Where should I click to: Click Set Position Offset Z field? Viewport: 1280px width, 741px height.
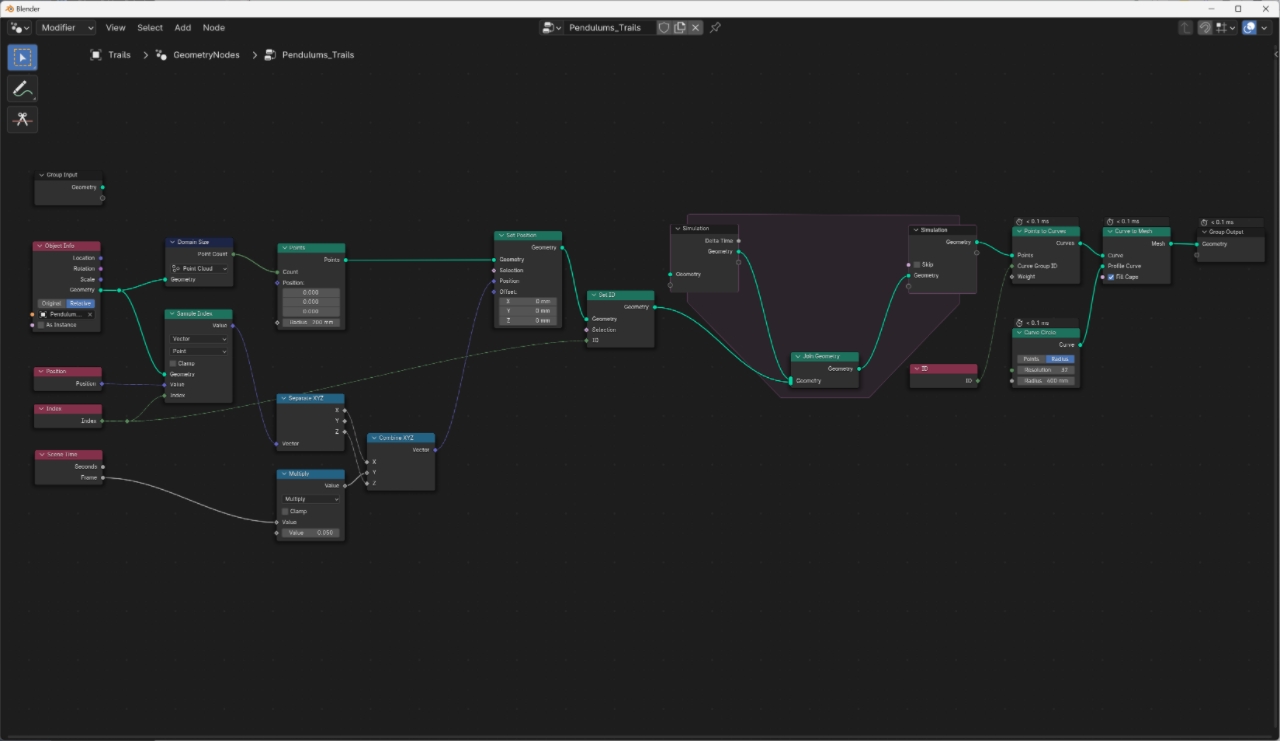click(528, 321)
